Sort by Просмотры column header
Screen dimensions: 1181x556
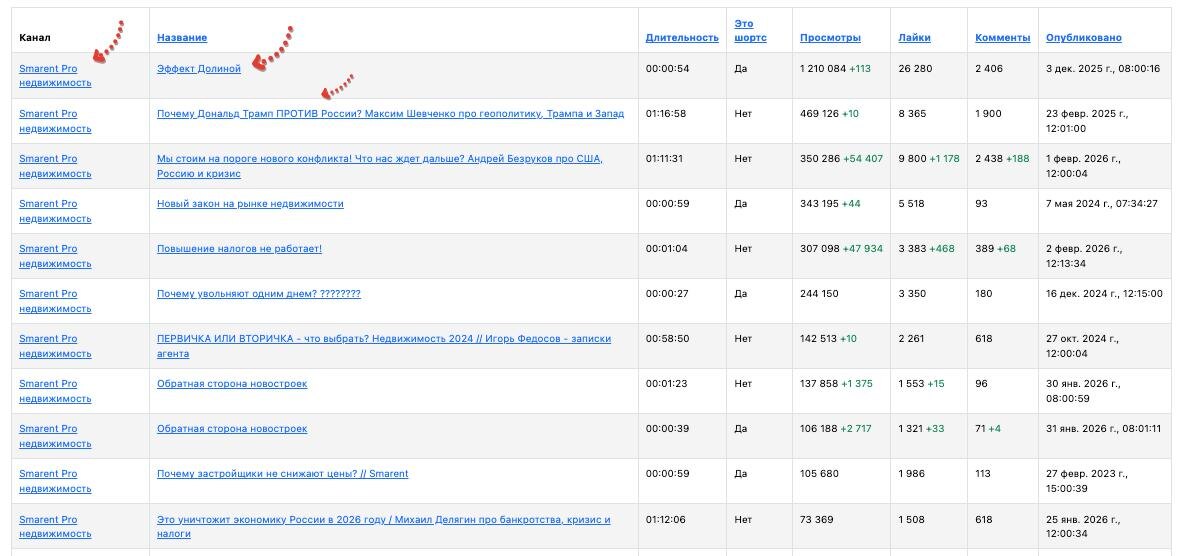click(830, 38)
